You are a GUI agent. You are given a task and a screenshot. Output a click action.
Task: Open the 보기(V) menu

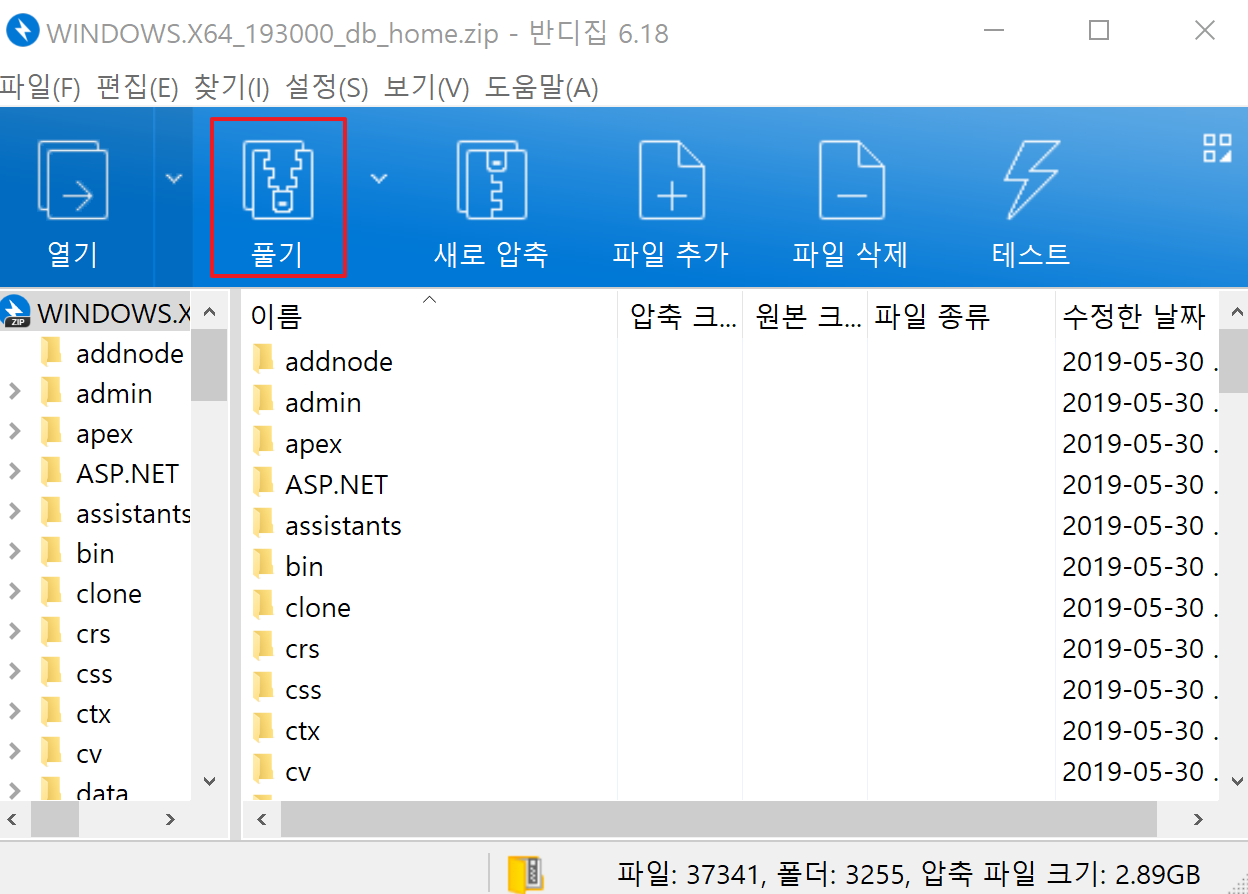[427, 88]
